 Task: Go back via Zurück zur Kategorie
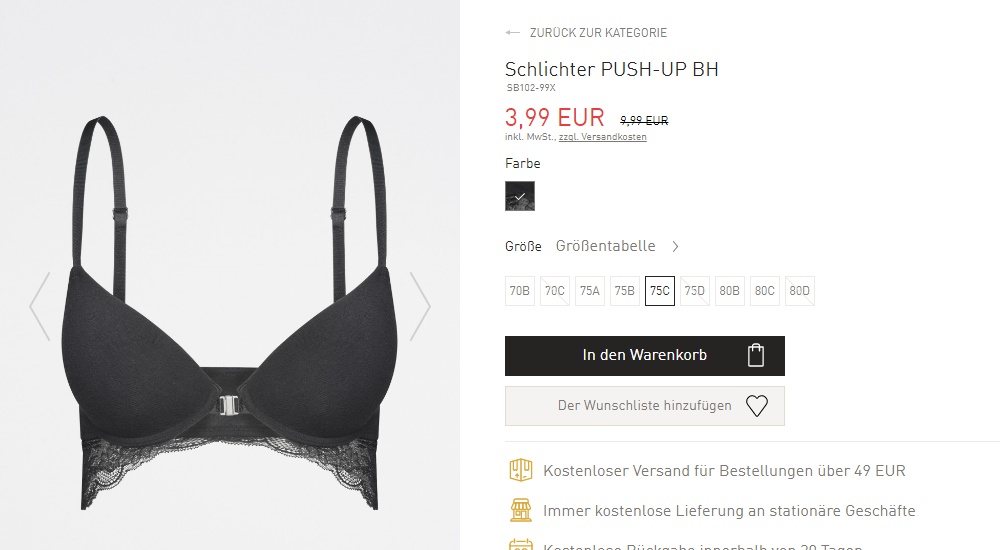click(598, 33)
